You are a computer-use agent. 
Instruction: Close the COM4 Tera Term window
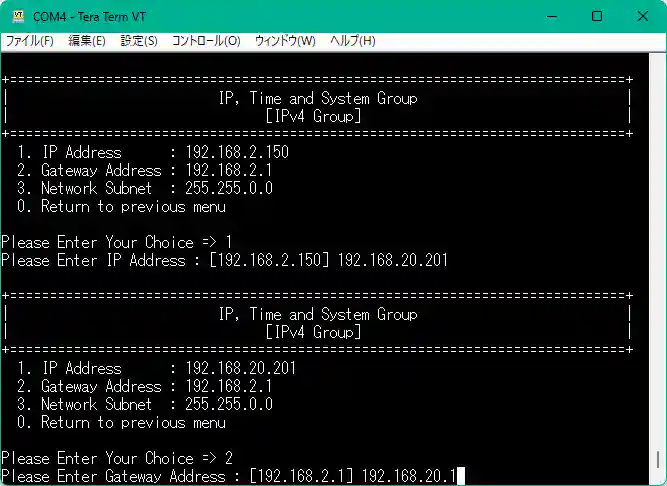pyautogui.click(x=642, y=16)
